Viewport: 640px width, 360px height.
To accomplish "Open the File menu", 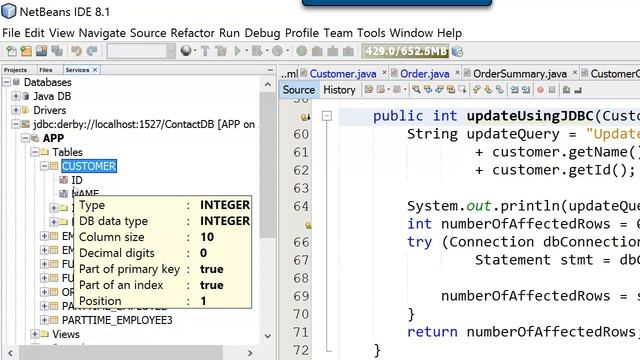I will pyautogui.click(x=11, y=33).
